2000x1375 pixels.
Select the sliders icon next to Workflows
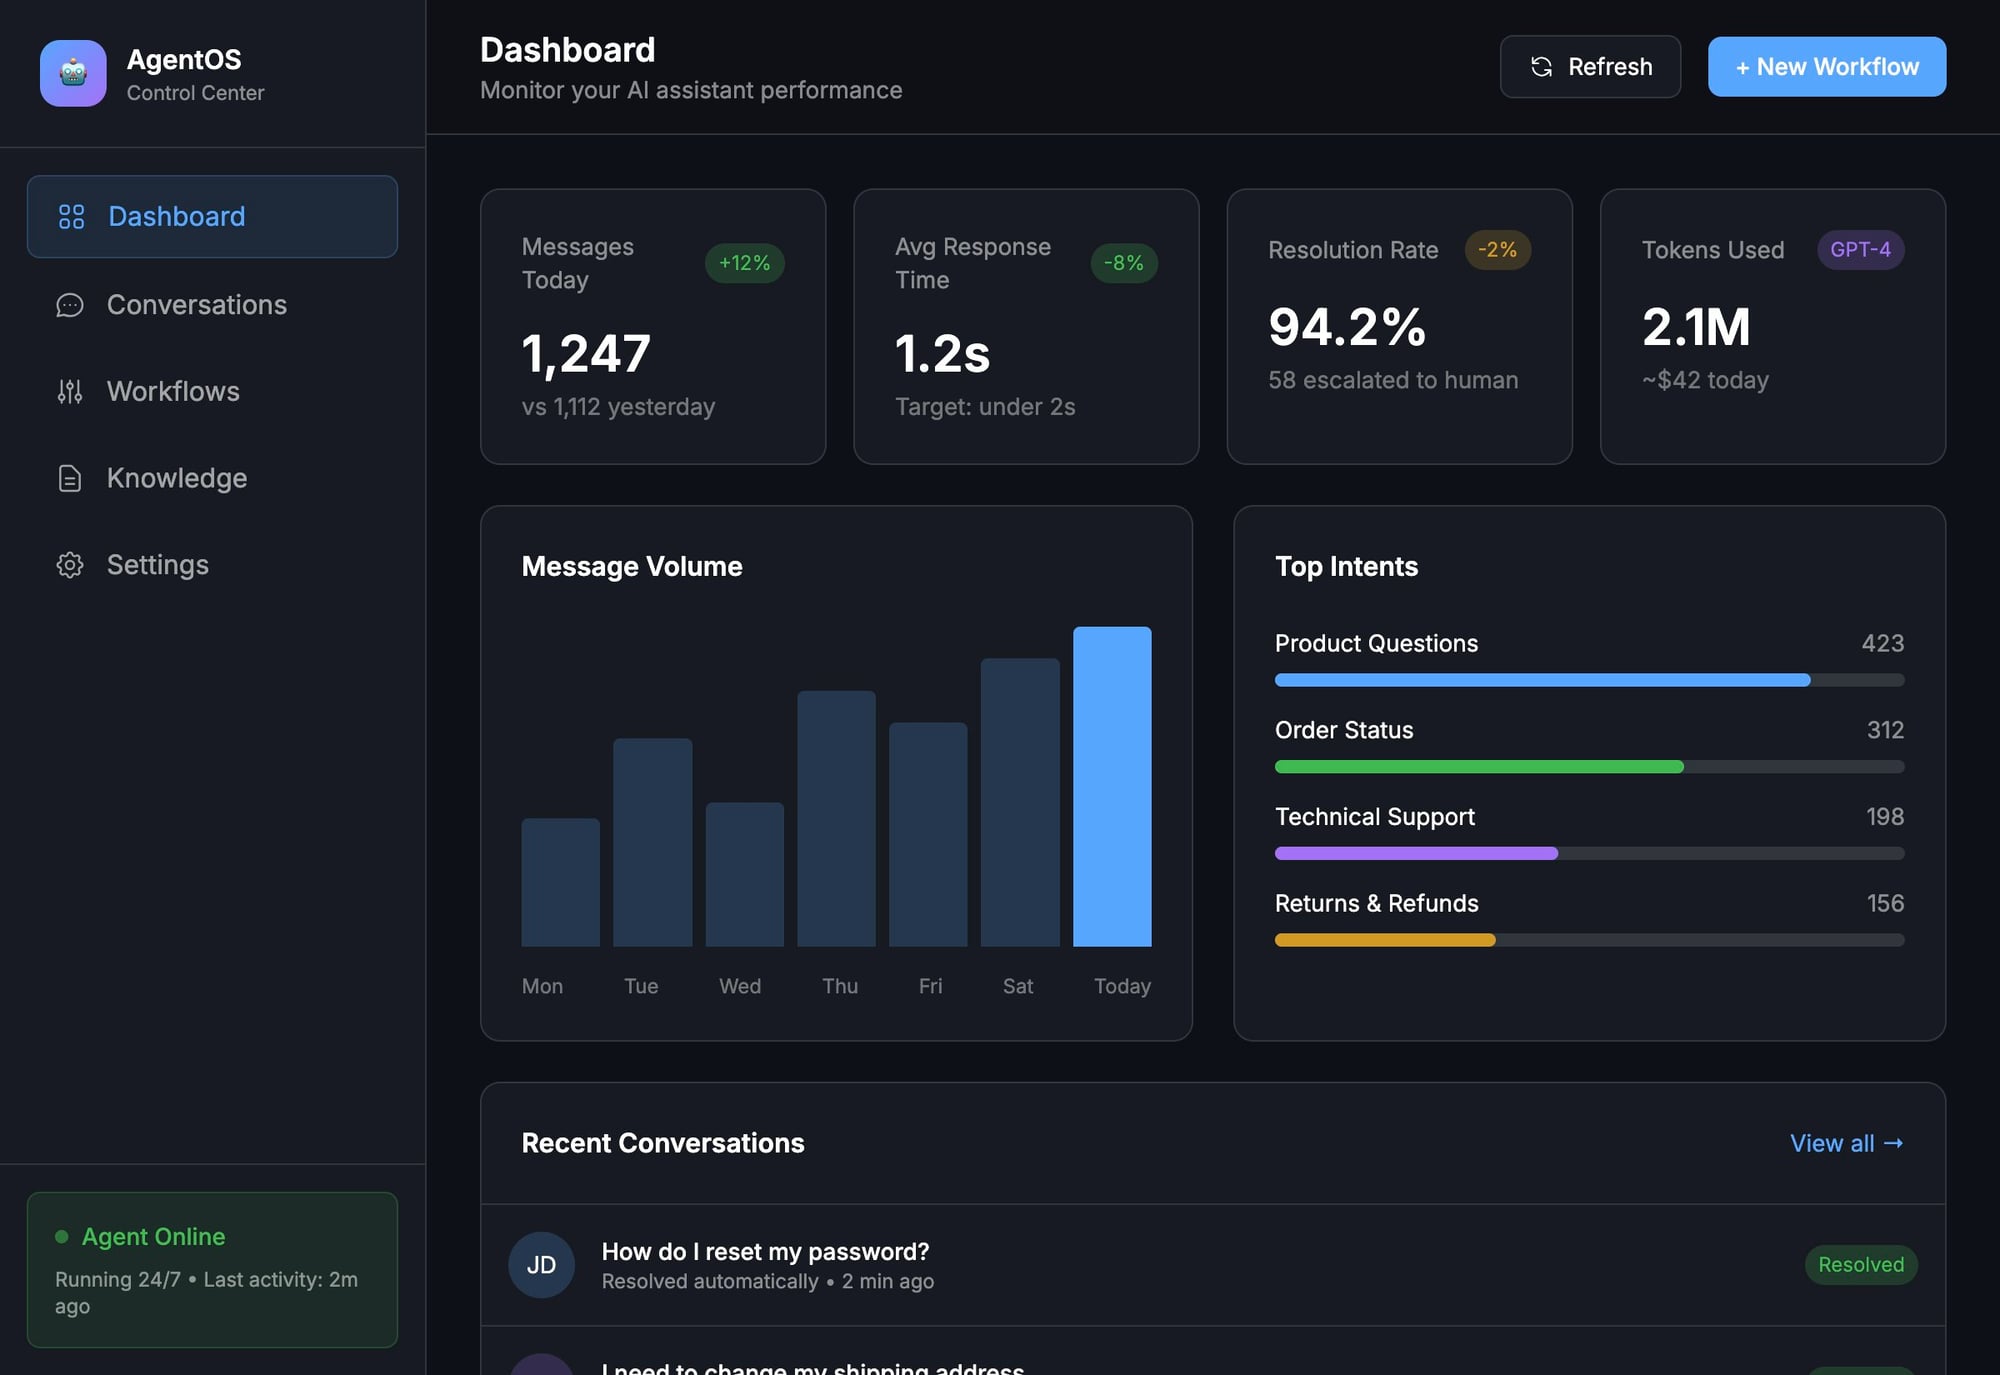(69, 391)
